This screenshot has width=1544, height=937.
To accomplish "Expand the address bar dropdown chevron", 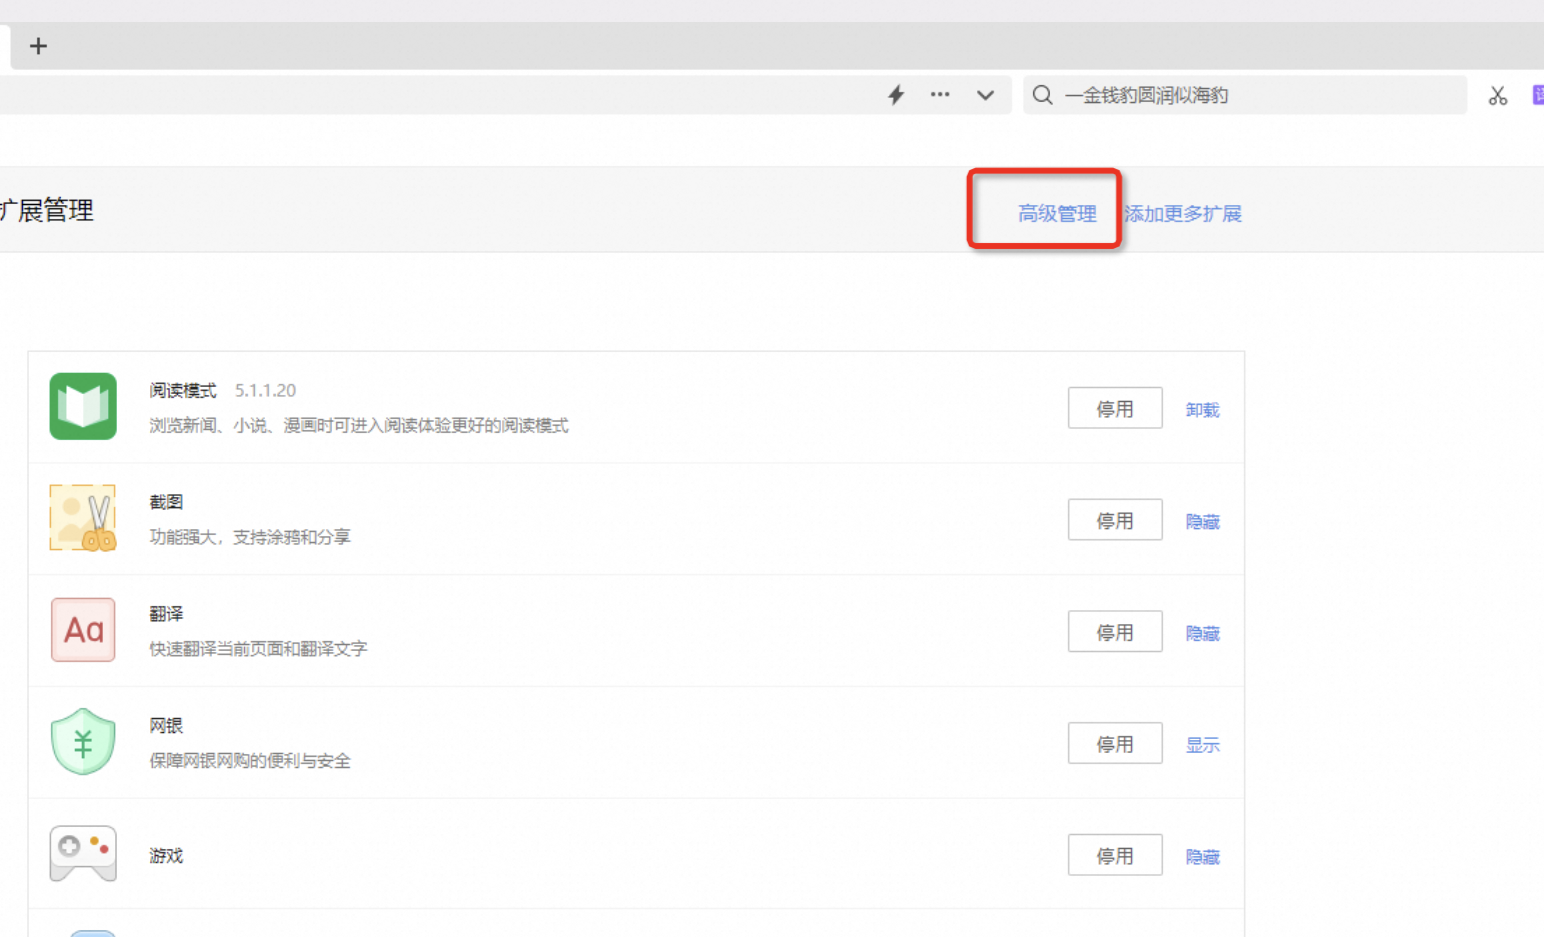I will click(x=985, y=95).
